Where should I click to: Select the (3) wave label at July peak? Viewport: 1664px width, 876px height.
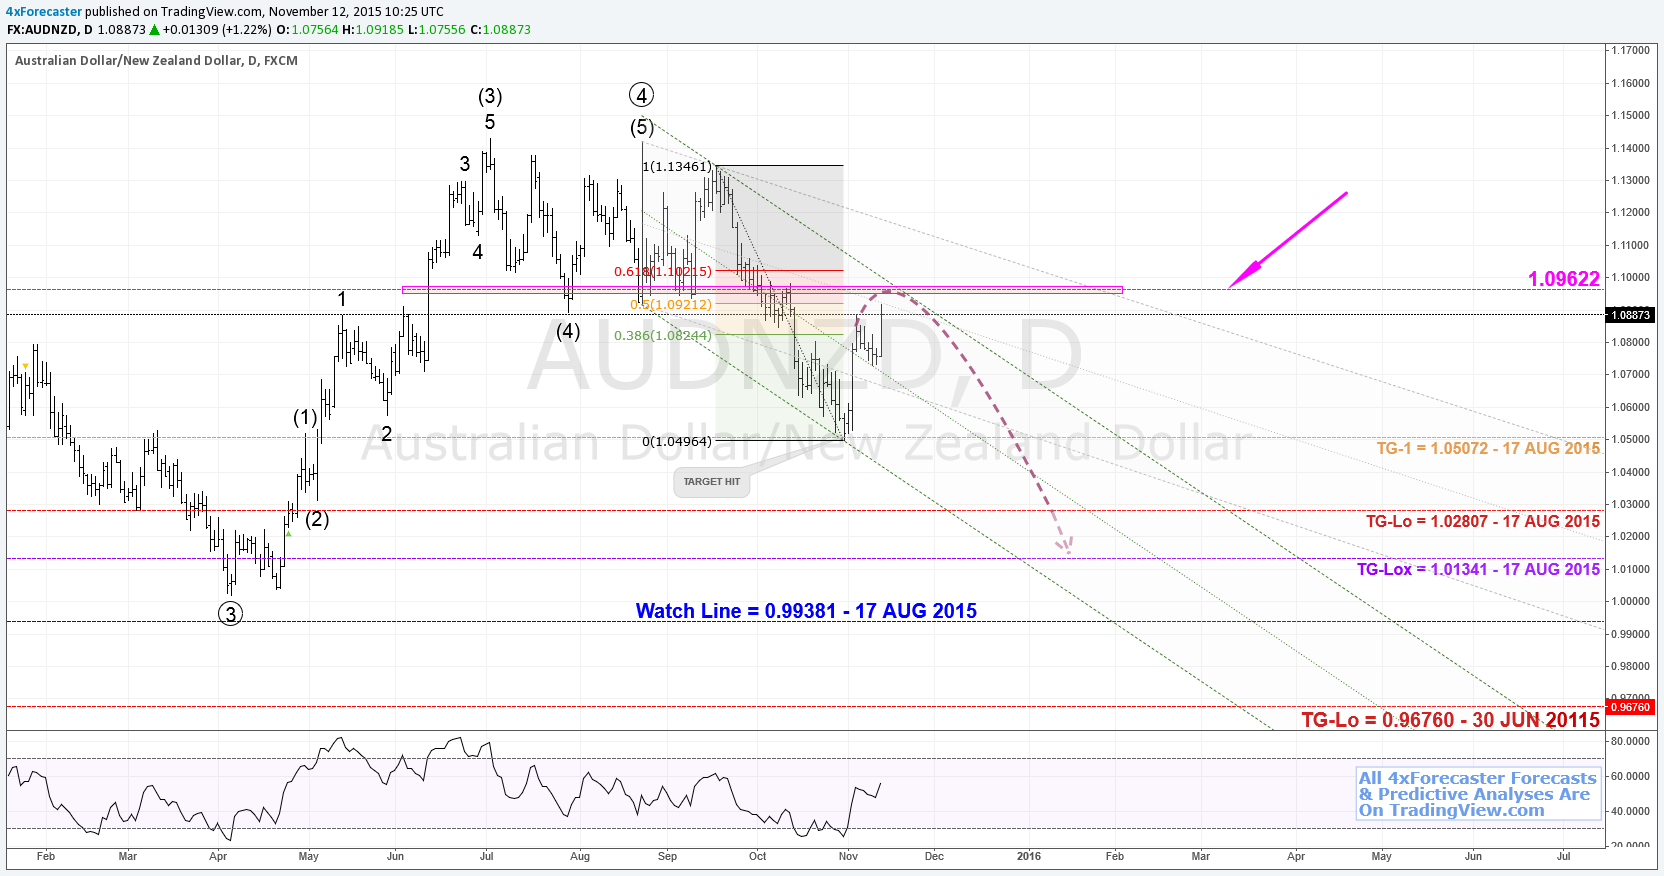490,96
